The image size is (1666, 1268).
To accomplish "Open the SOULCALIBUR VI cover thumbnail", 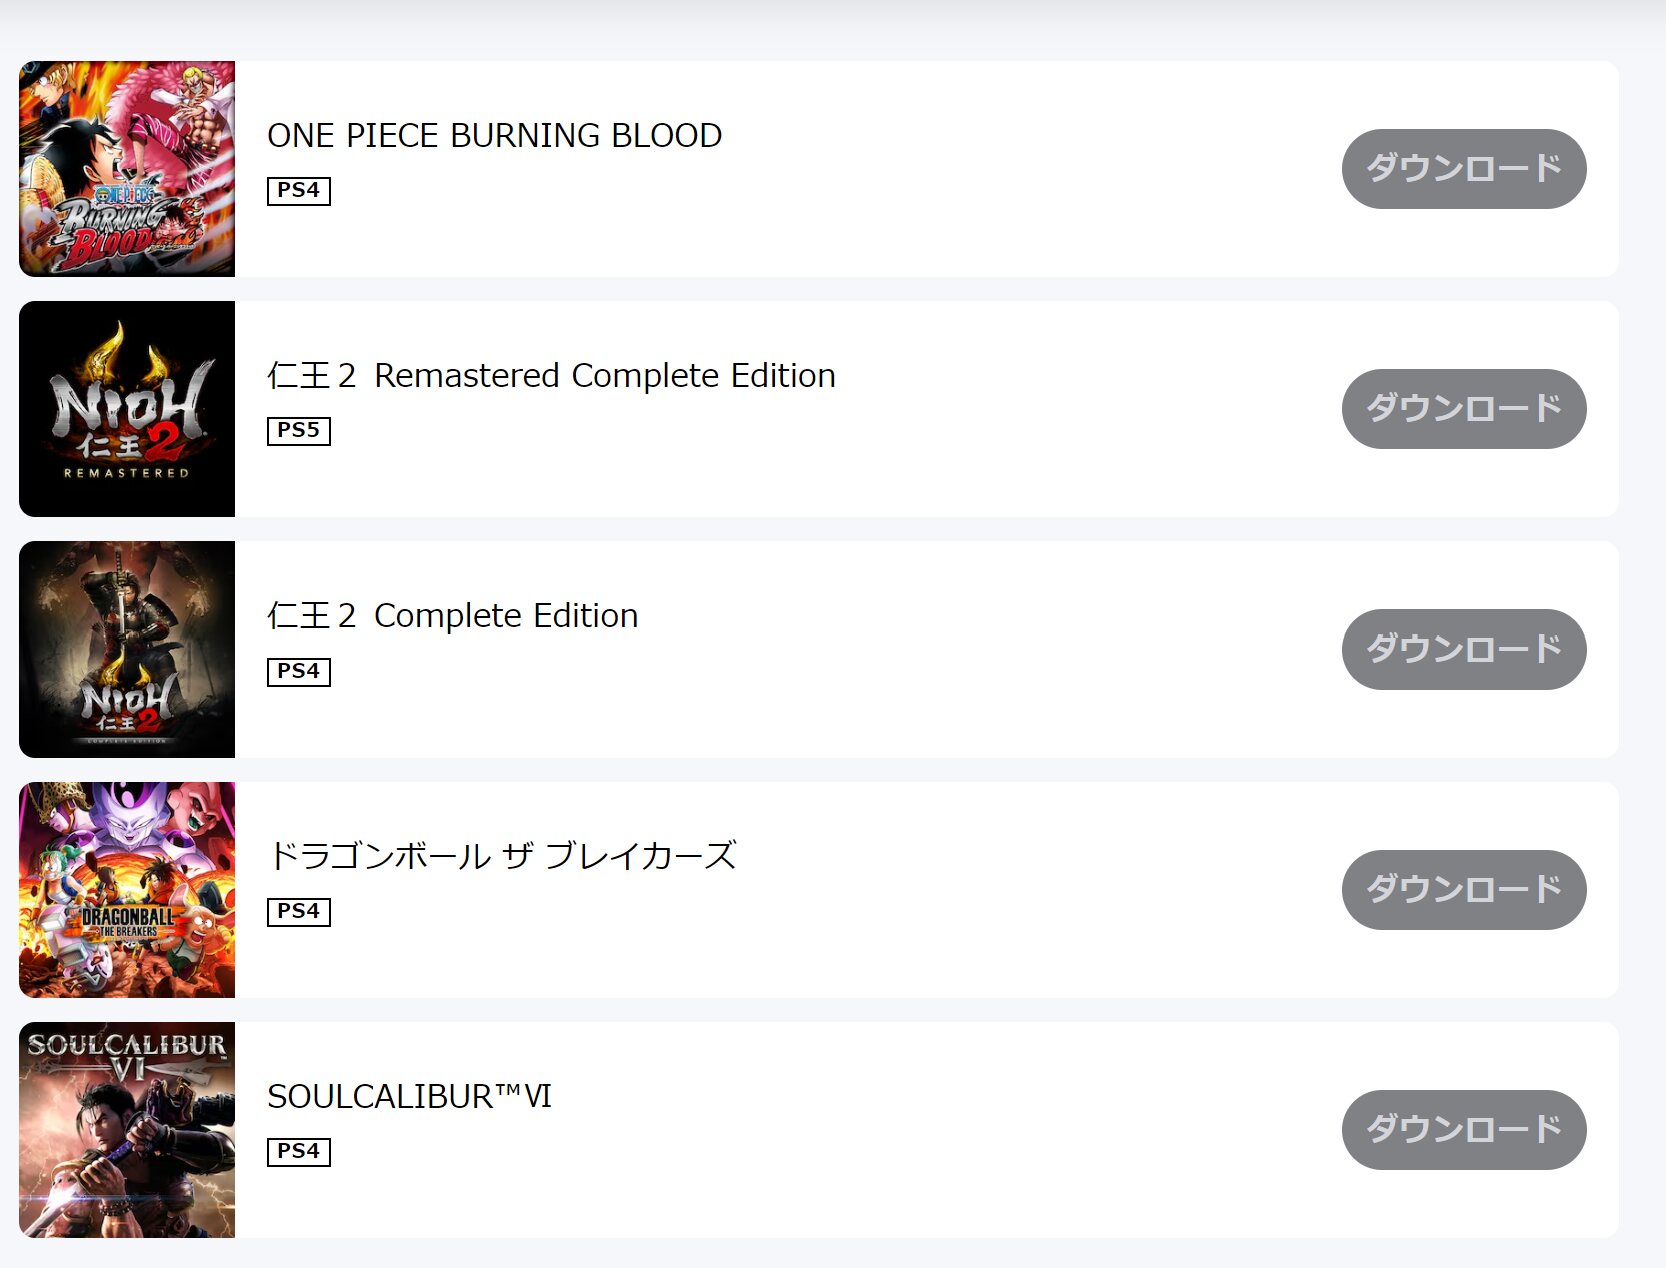I will [127, 1130].
